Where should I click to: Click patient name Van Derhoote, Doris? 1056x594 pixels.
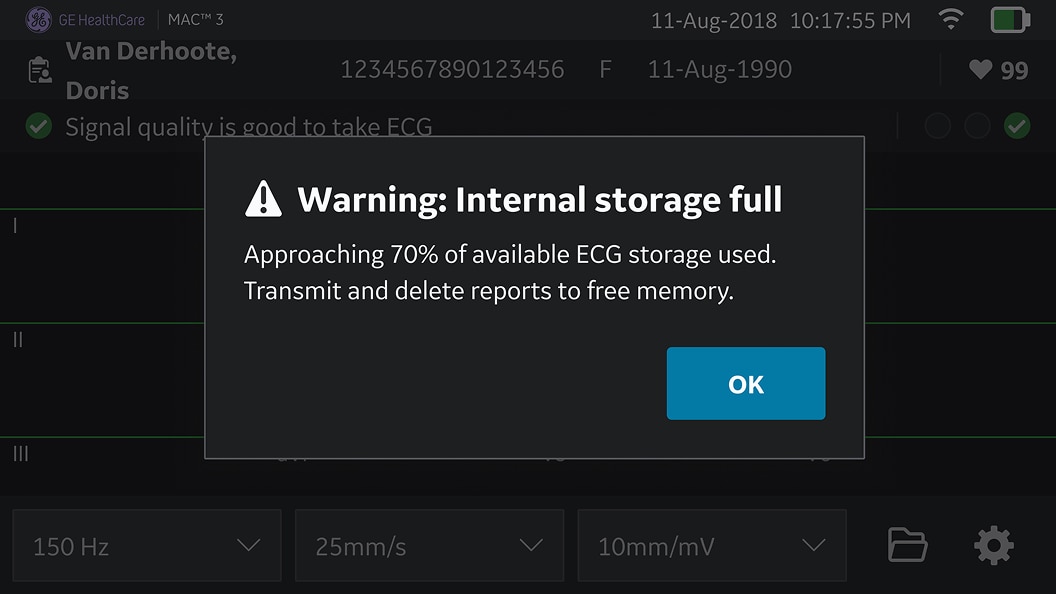point(150,70)
